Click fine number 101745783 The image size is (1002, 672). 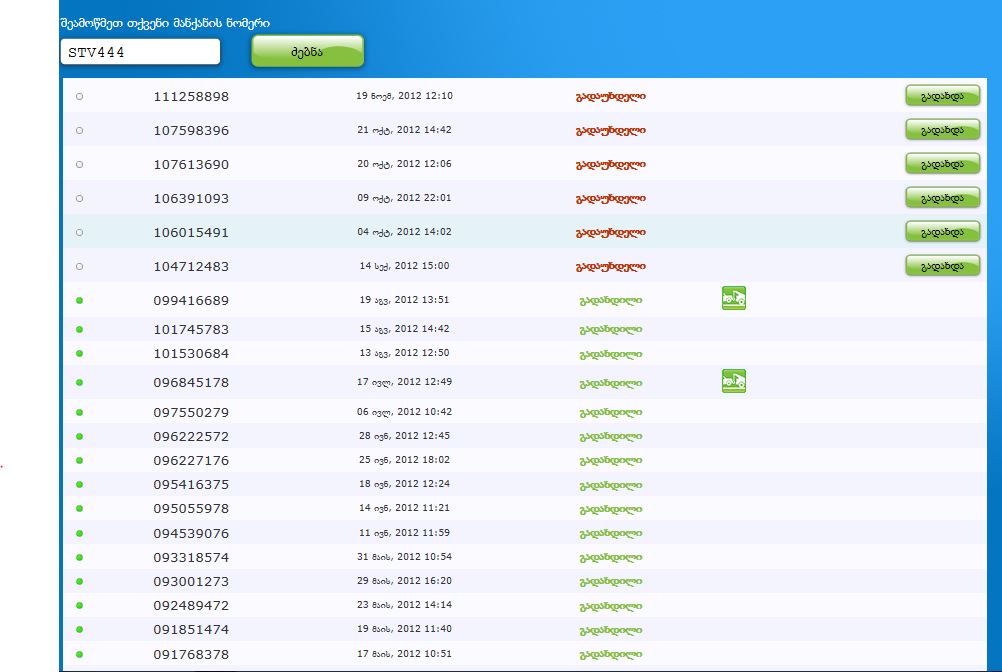pyautogui.click(x=191, y=330)
